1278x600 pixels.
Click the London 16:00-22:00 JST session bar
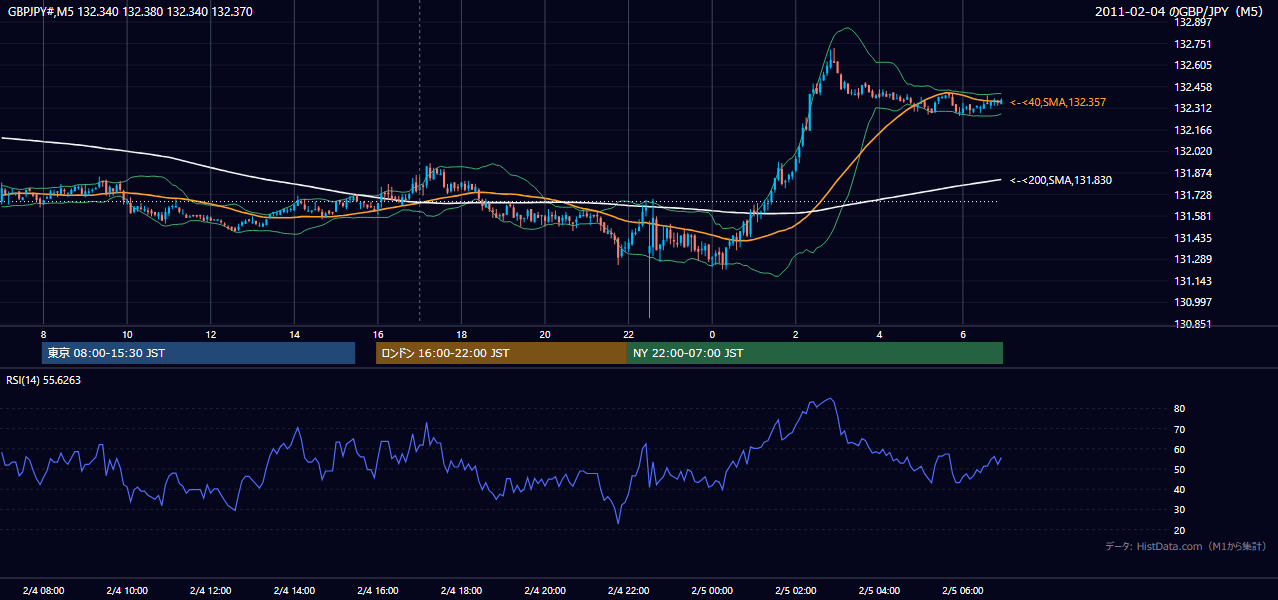[501, 353]
